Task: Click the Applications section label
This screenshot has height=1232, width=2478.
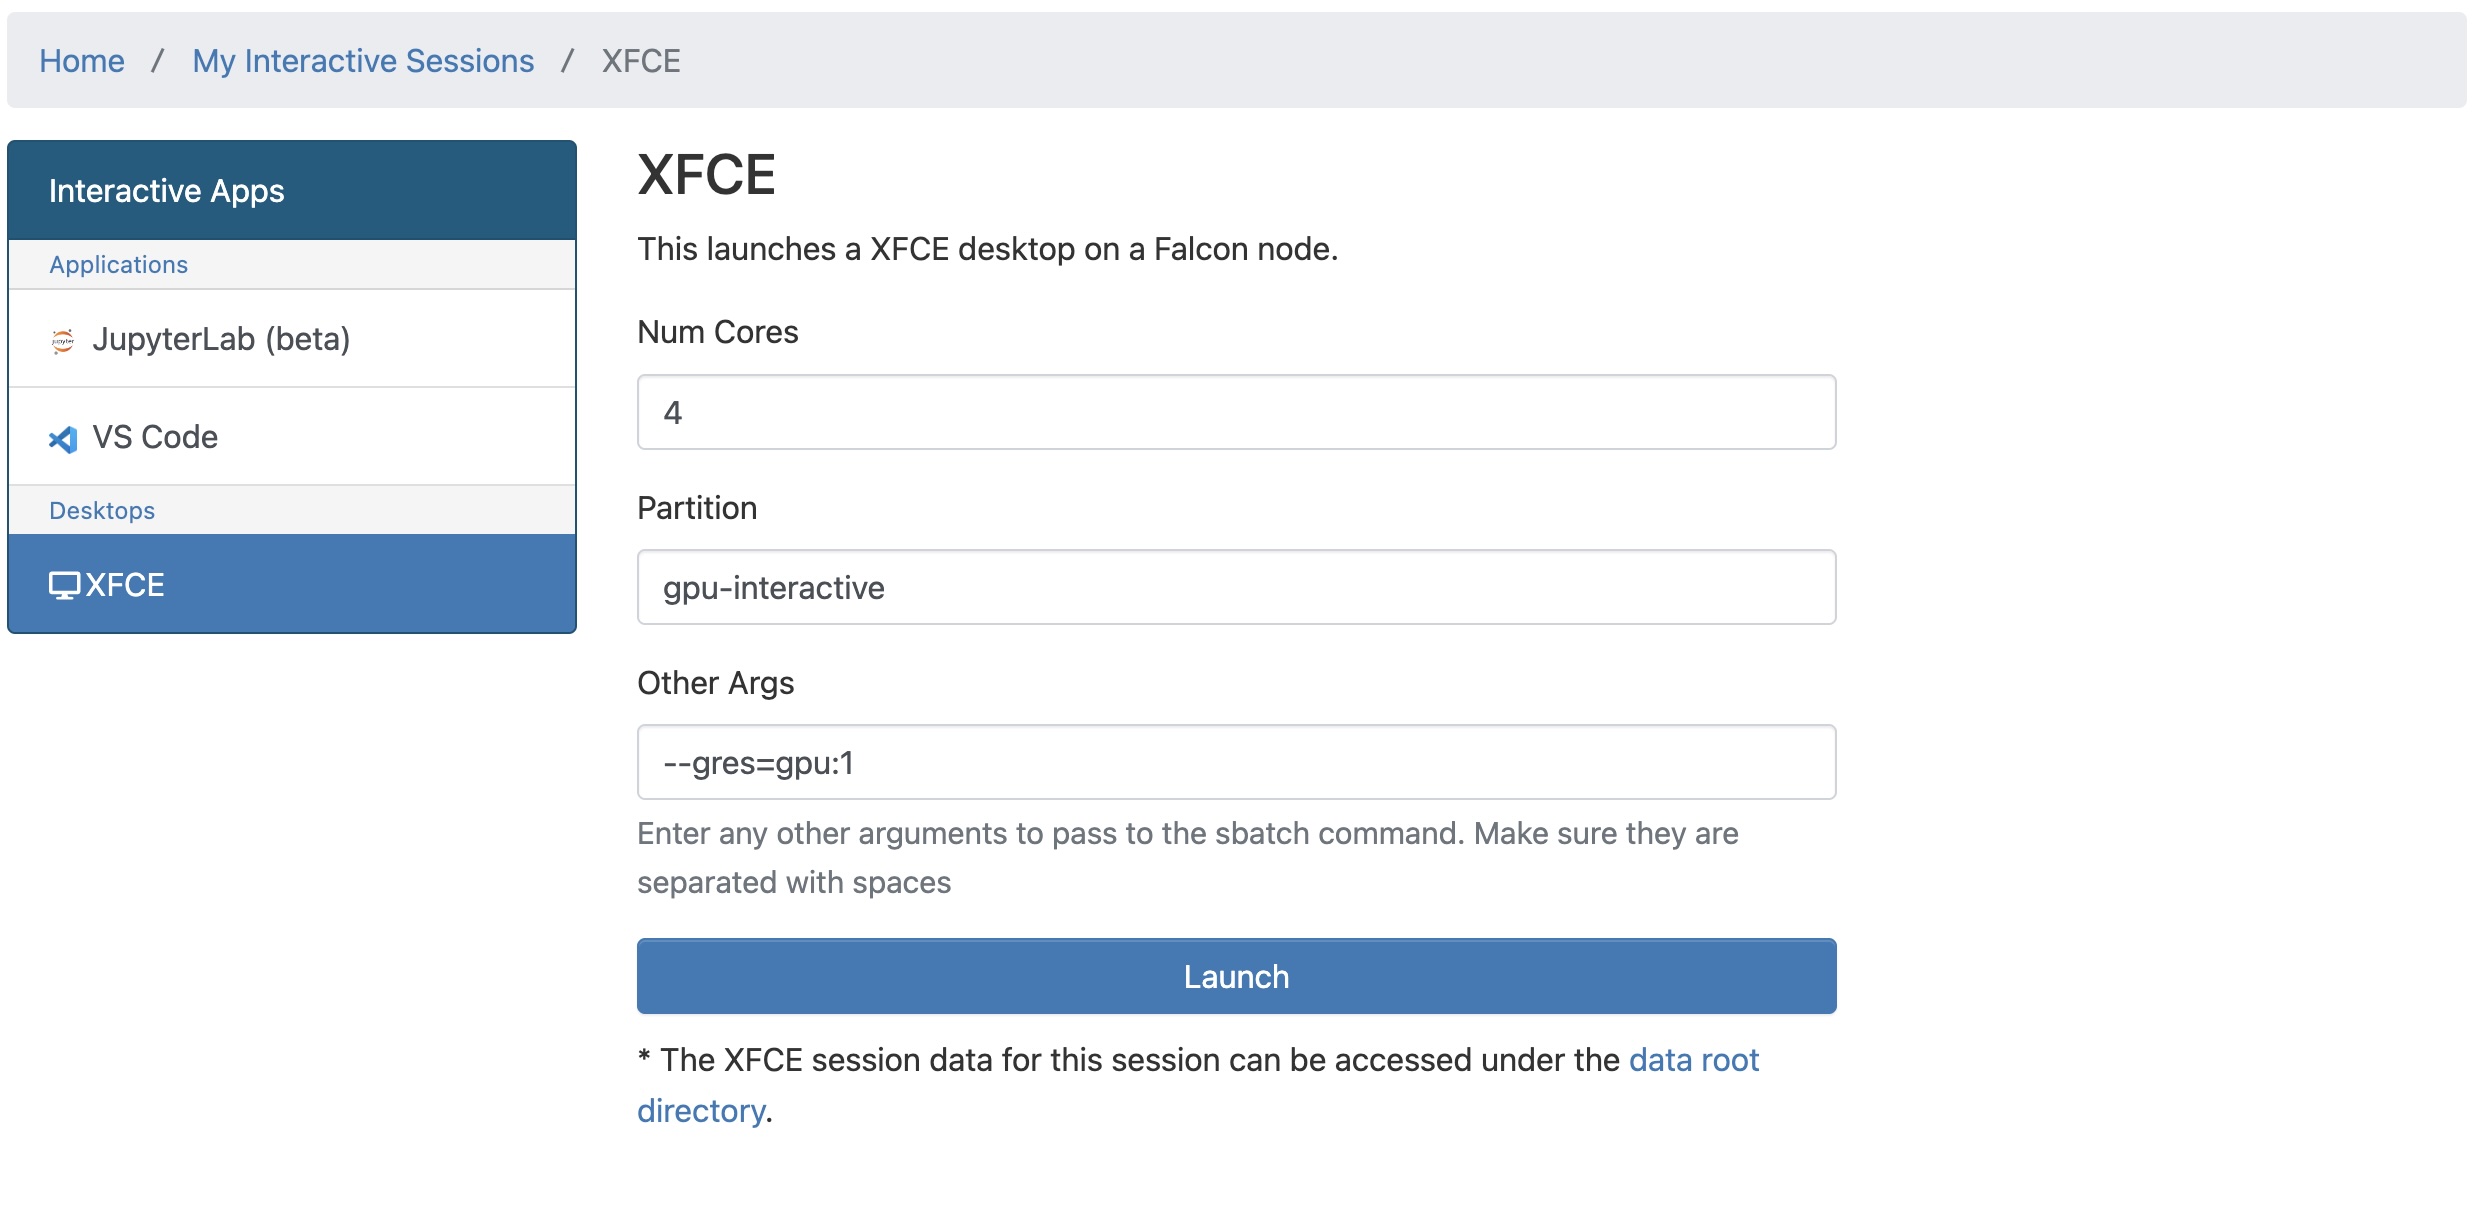Action: coord(119,265)
